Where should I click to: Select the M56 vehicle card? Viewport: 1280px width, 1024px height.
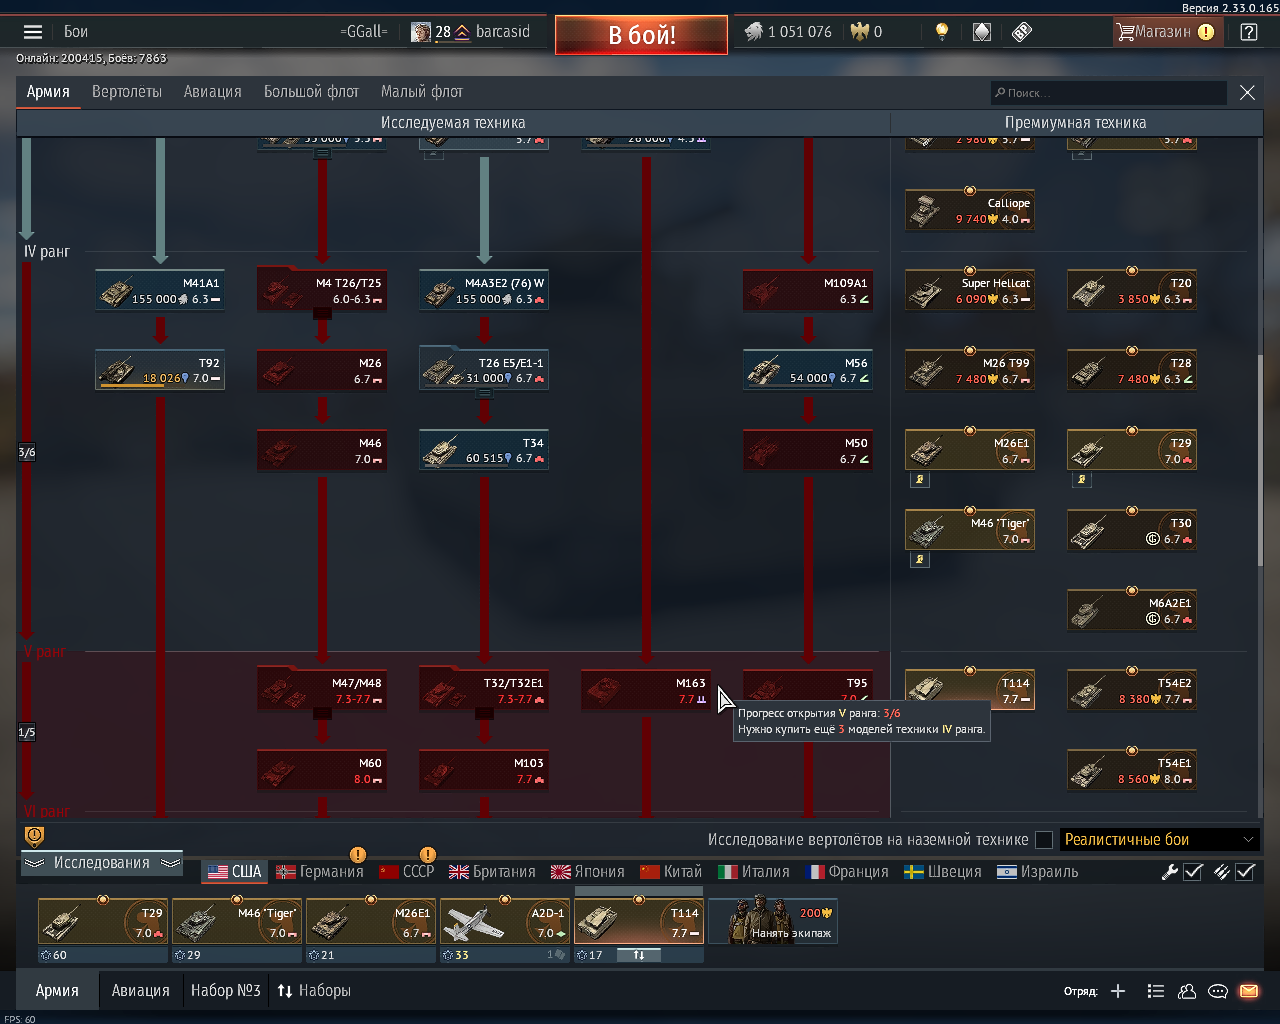click(808, 370)
